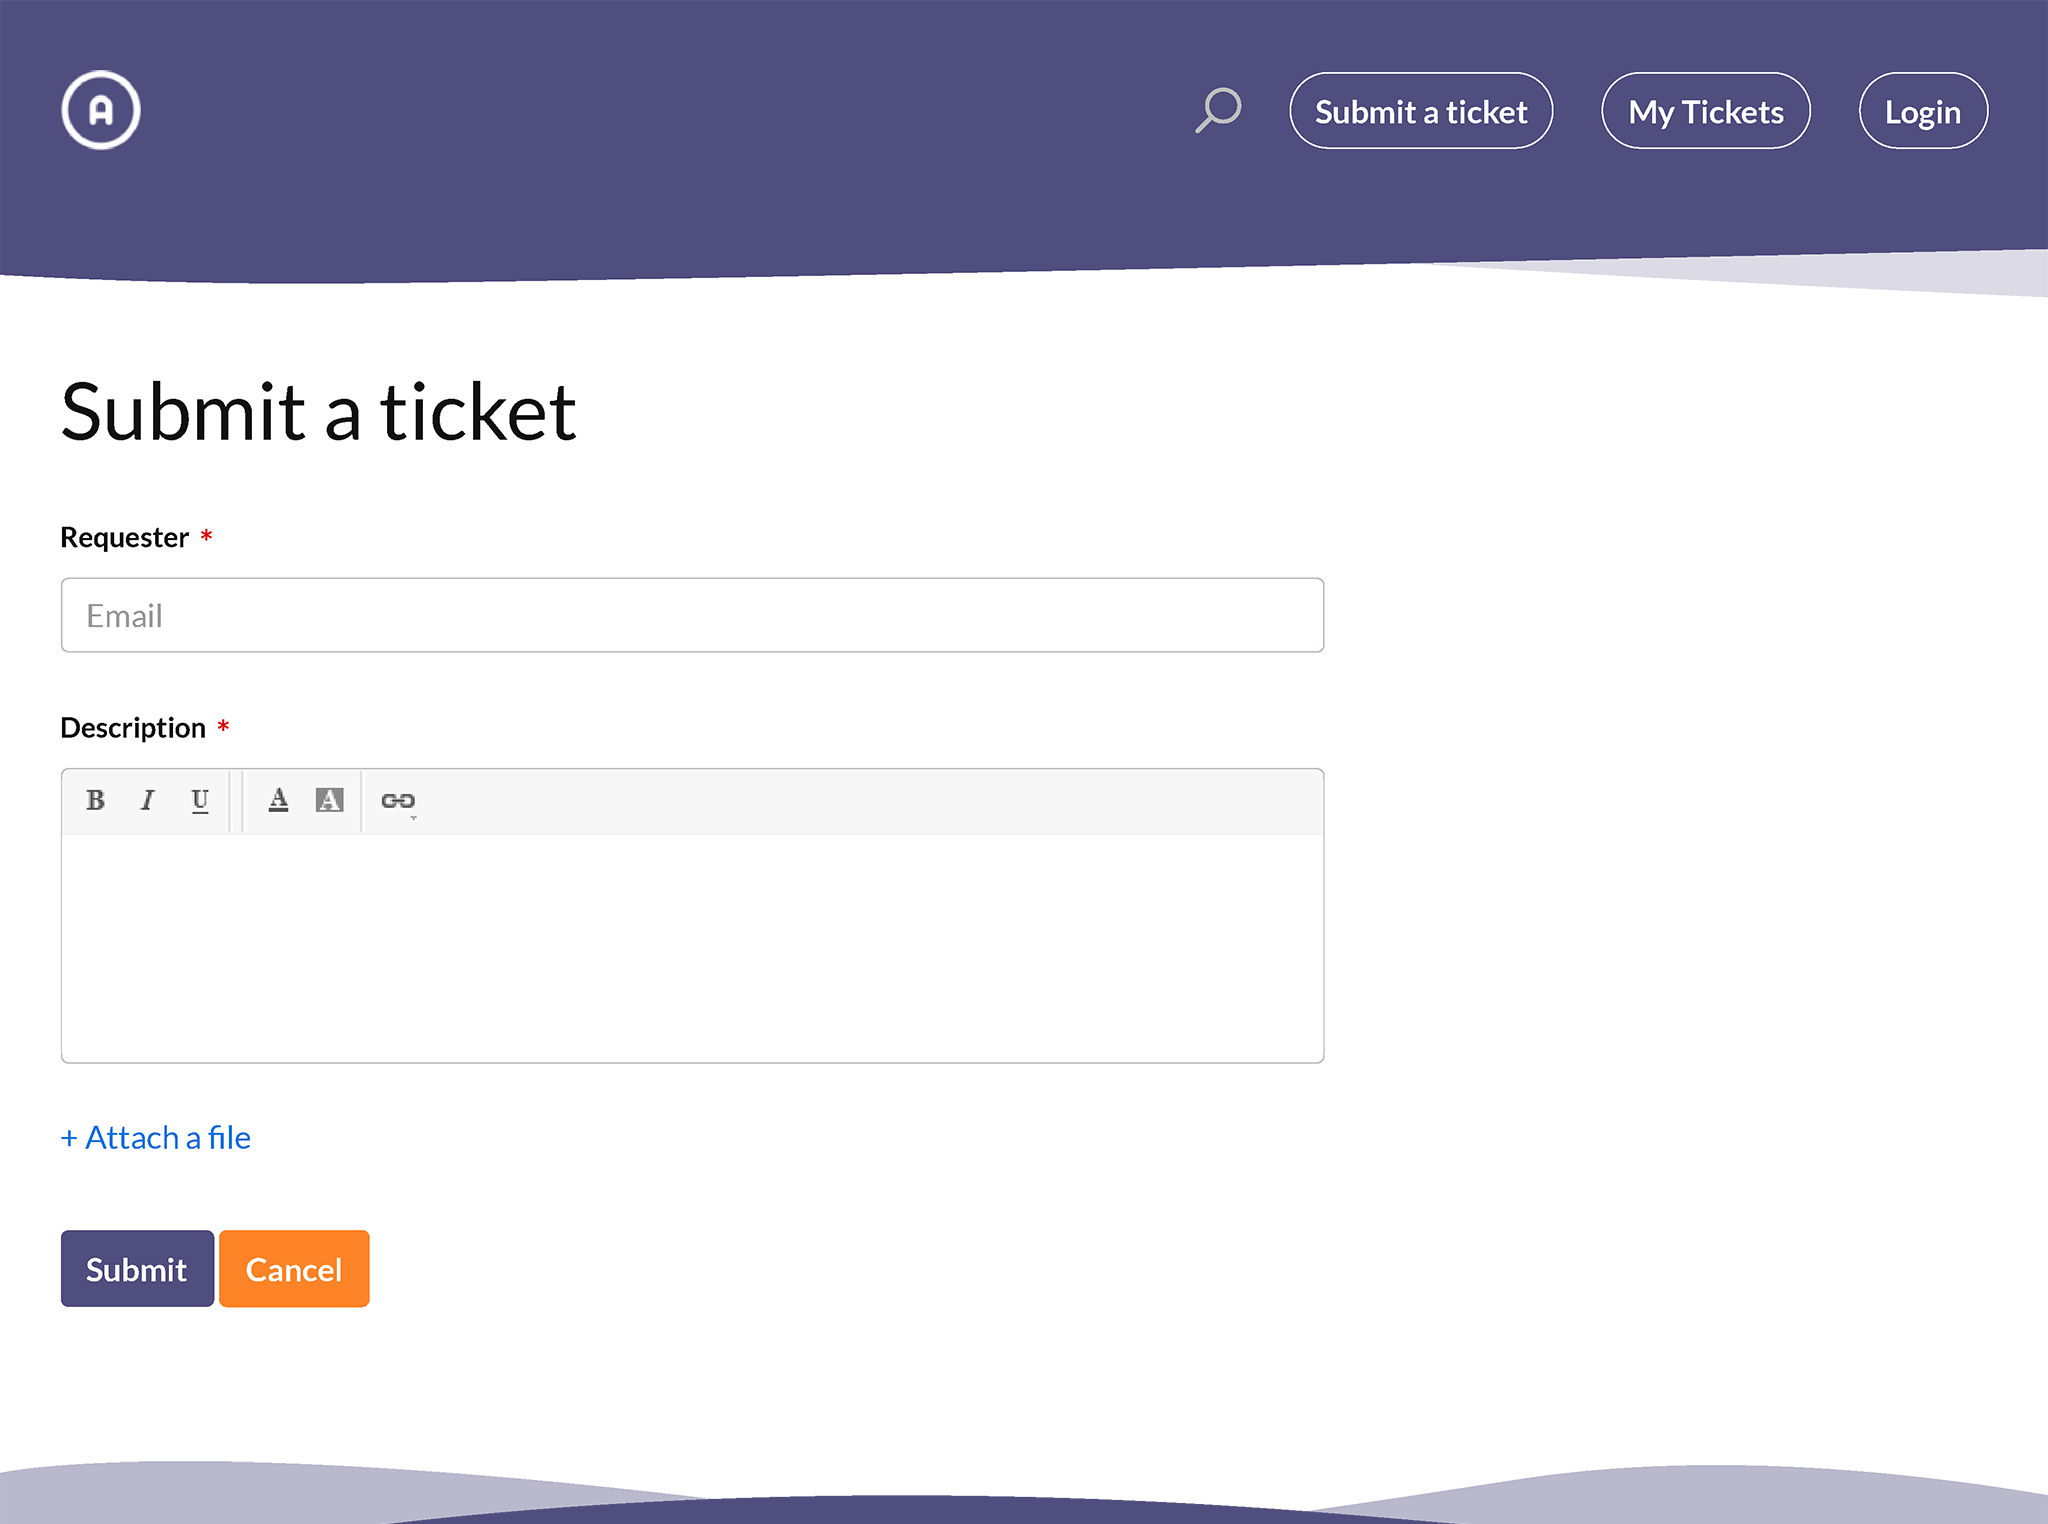Submit the ticket form

click(x=137, y=1269)
